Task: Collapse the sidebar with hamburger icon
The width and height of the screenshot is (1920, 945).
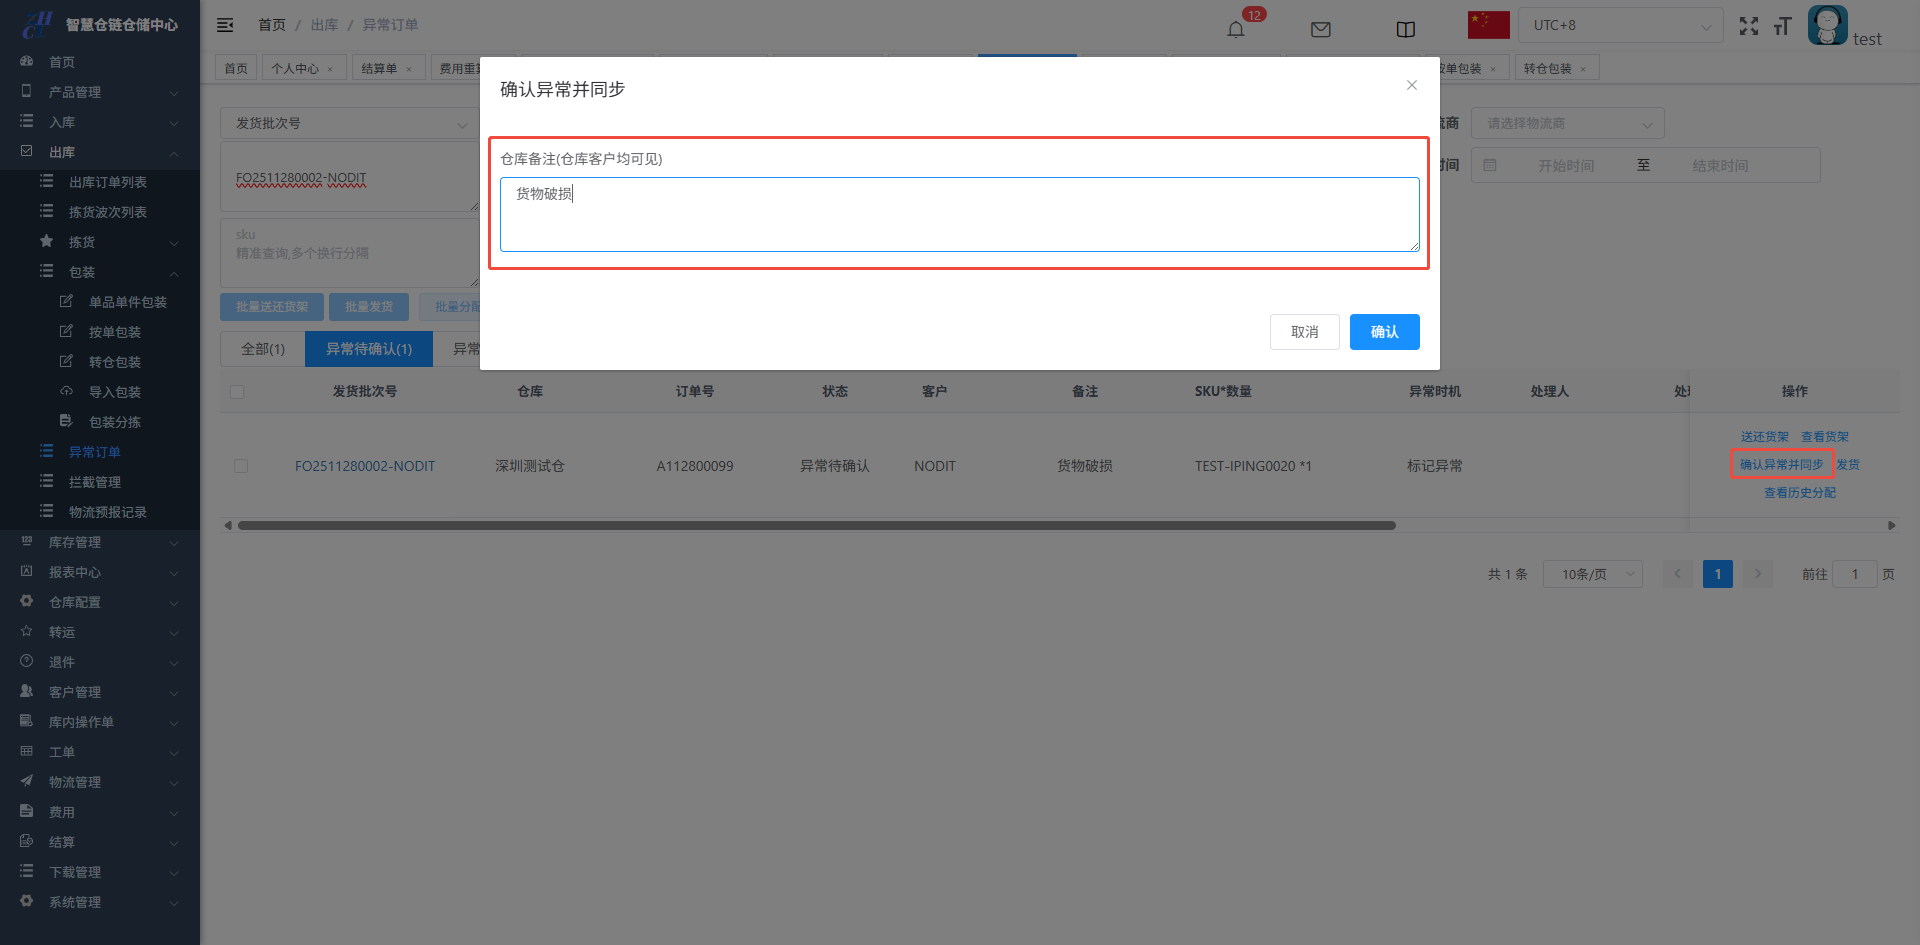Action: coord(225,25)
